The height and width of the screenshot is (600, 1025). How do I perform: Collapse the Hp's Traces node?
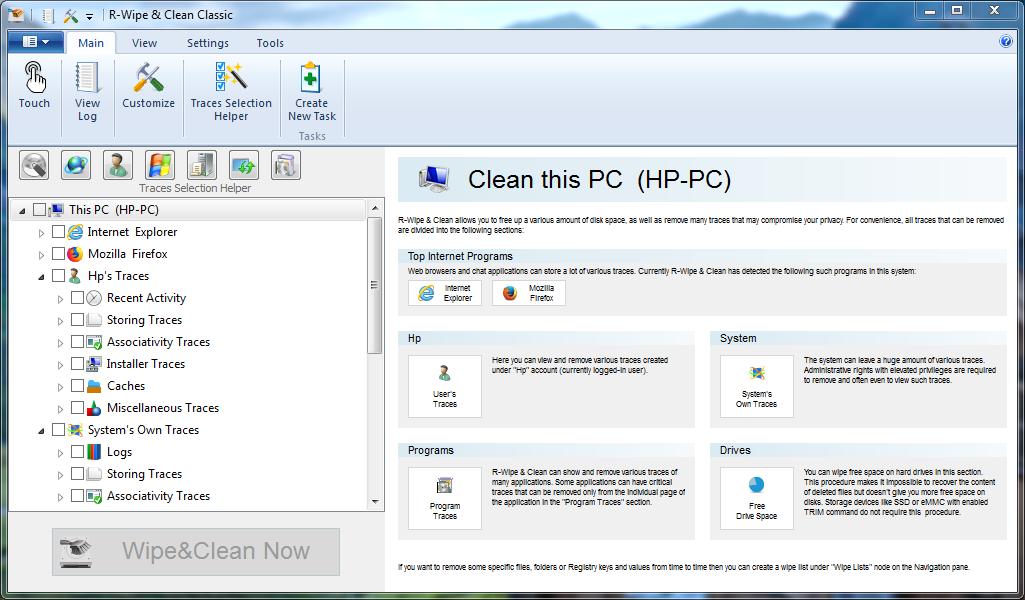pyautogui.click(x=41, y=276)
